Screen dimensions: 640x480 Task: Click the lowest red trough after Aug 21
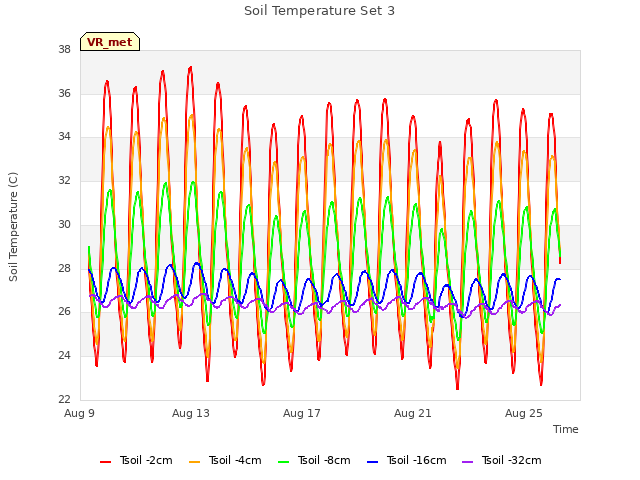tap(458, 388)
